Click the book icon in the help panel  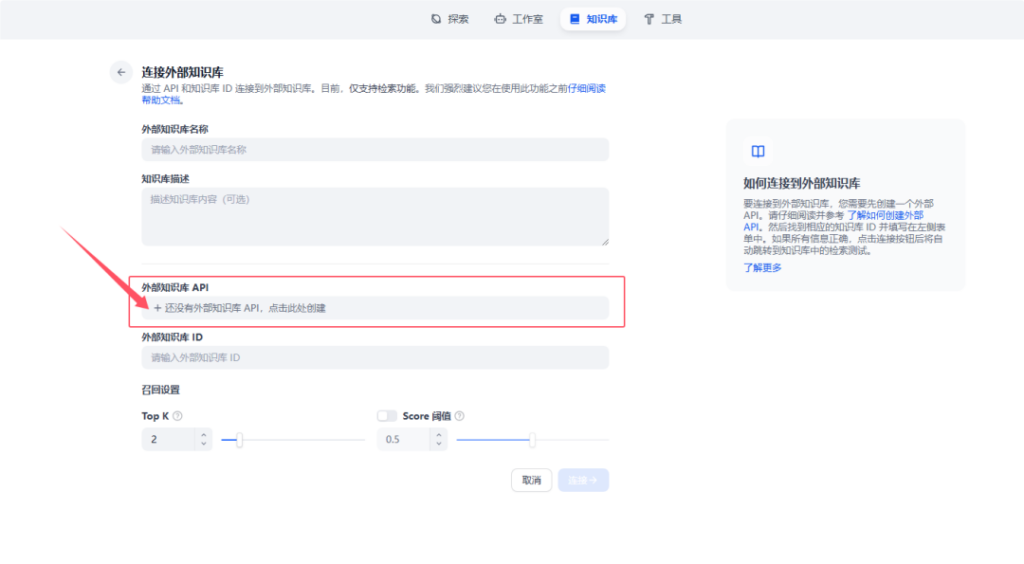coord(758,152)
